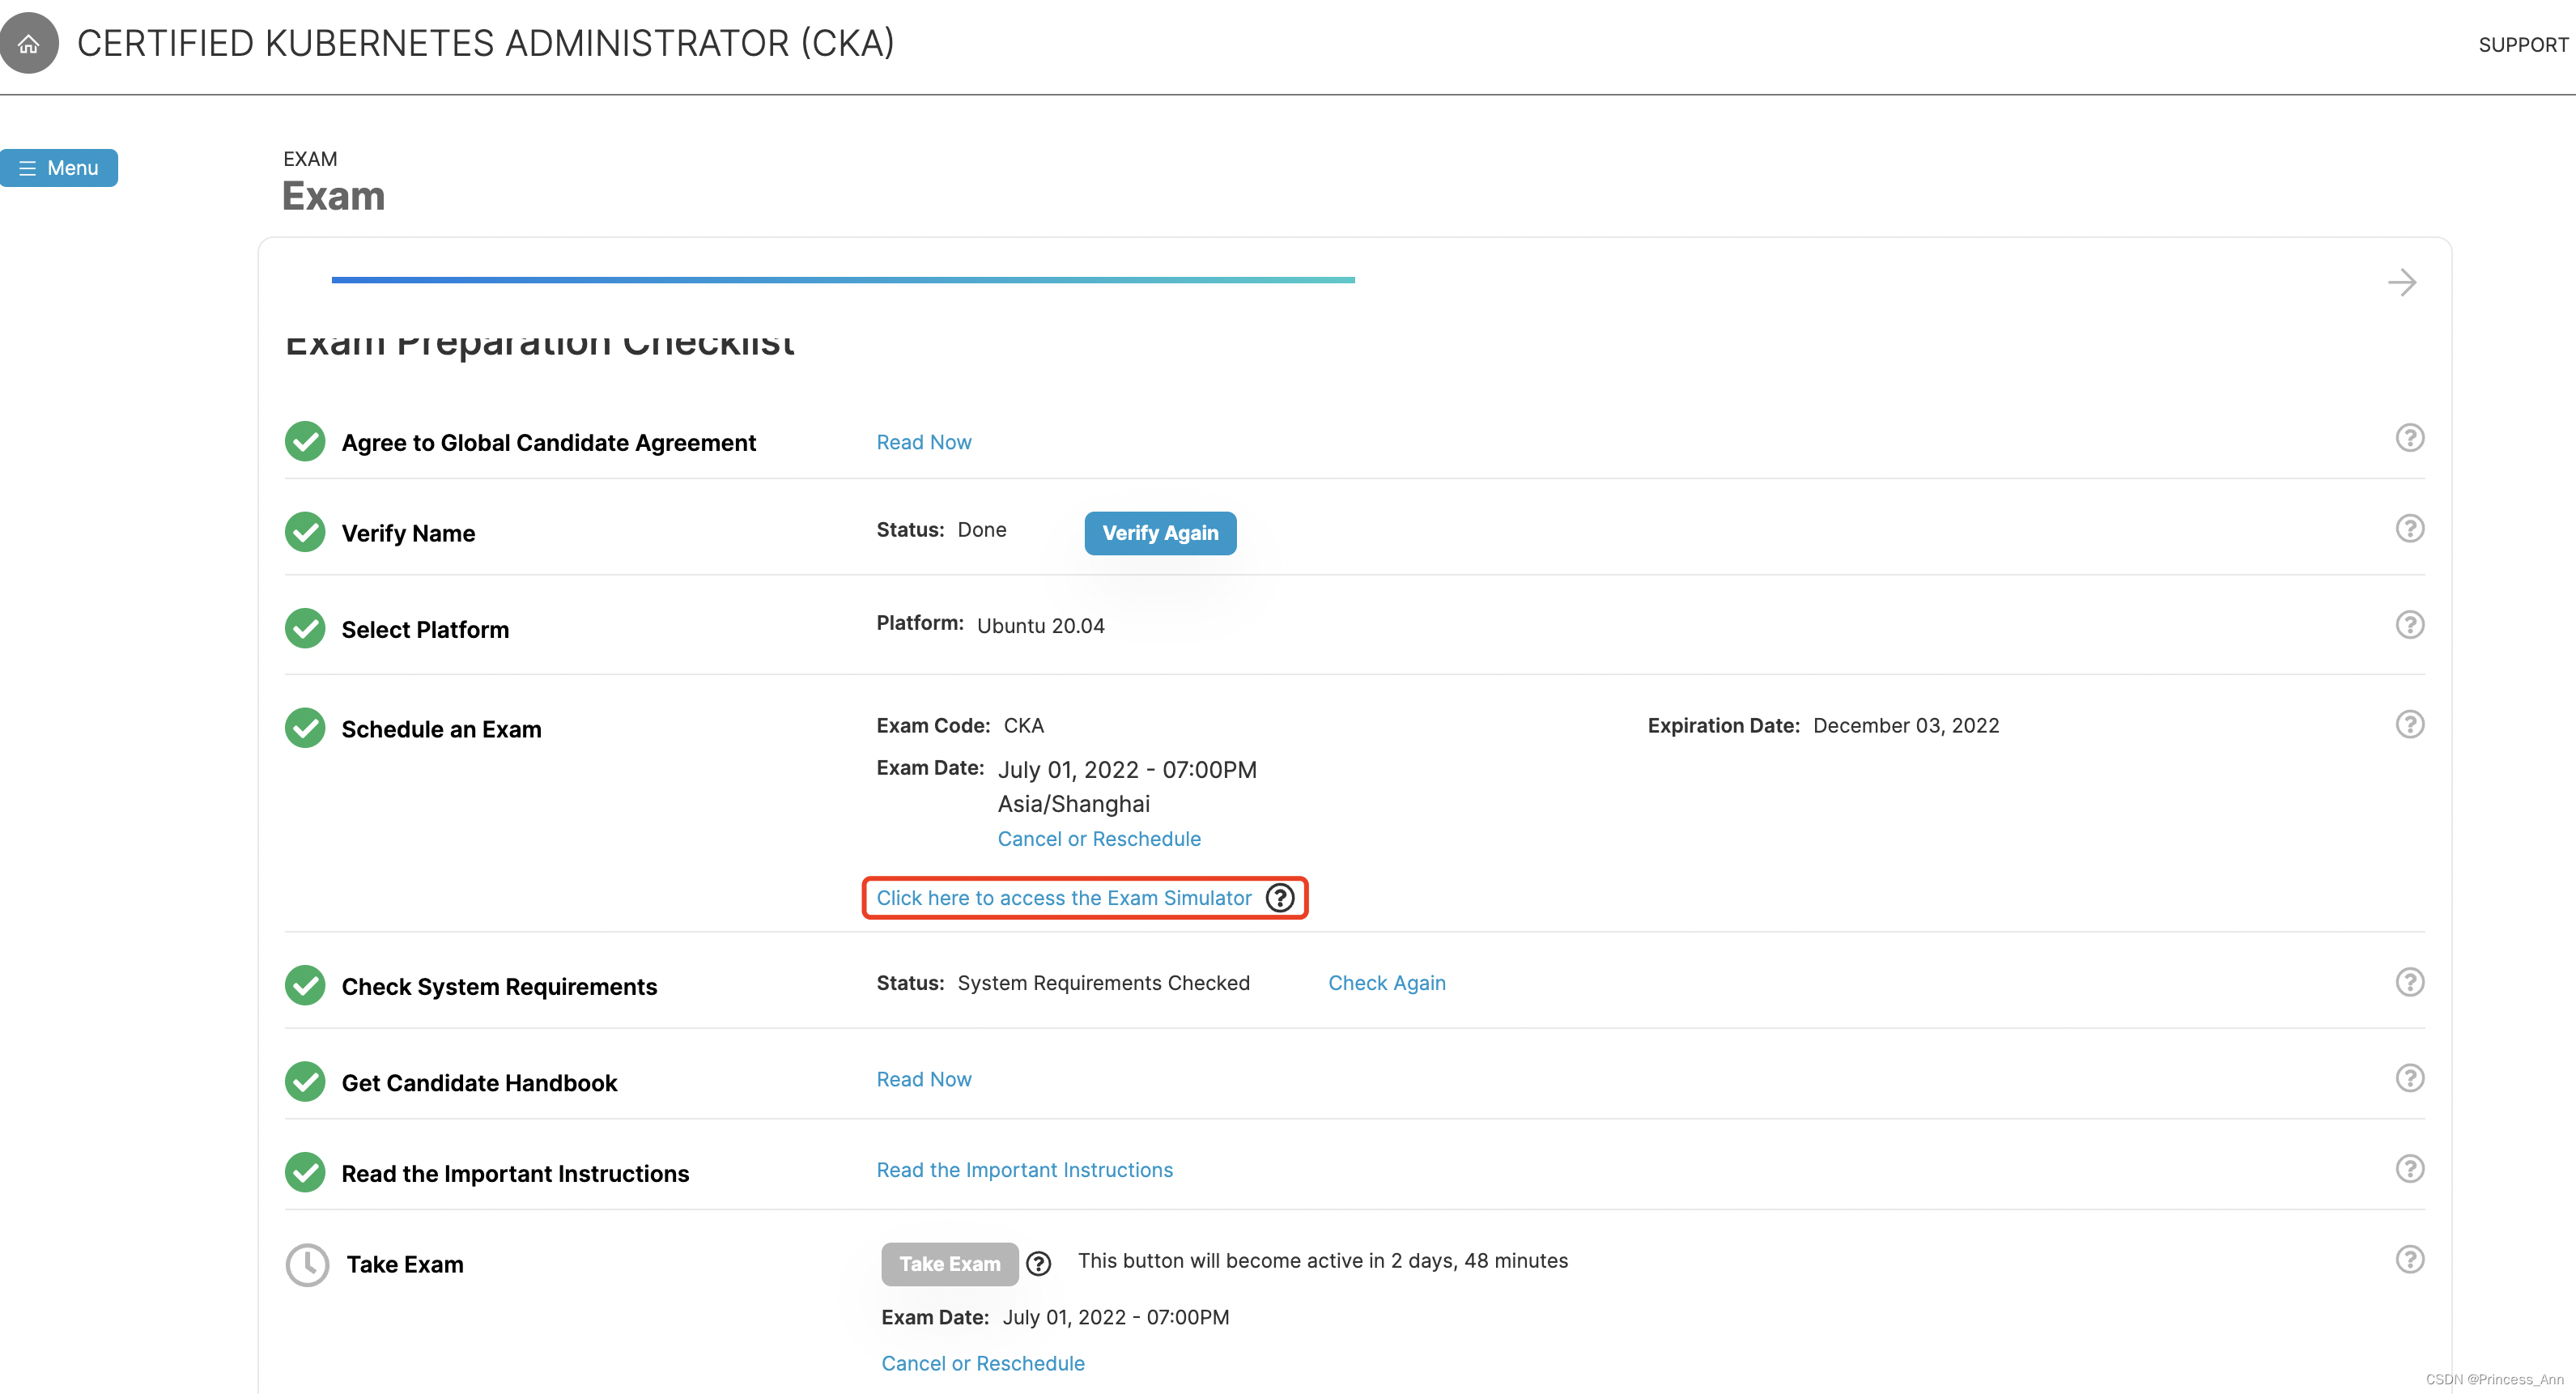
Task: Open help for Check System Requirements row
Action: tap(2409, 982)
